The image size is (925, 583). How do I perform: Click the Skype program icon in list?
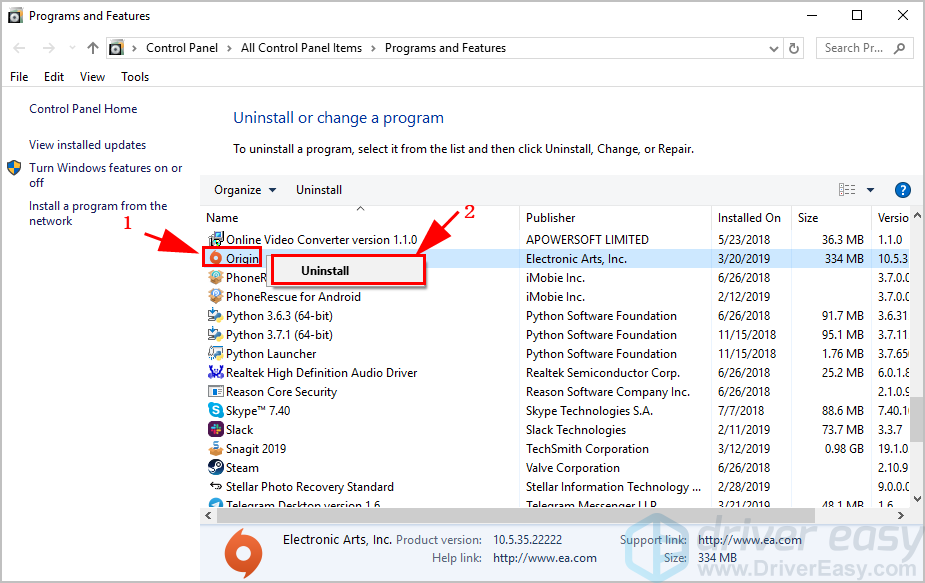coord(216,411)
